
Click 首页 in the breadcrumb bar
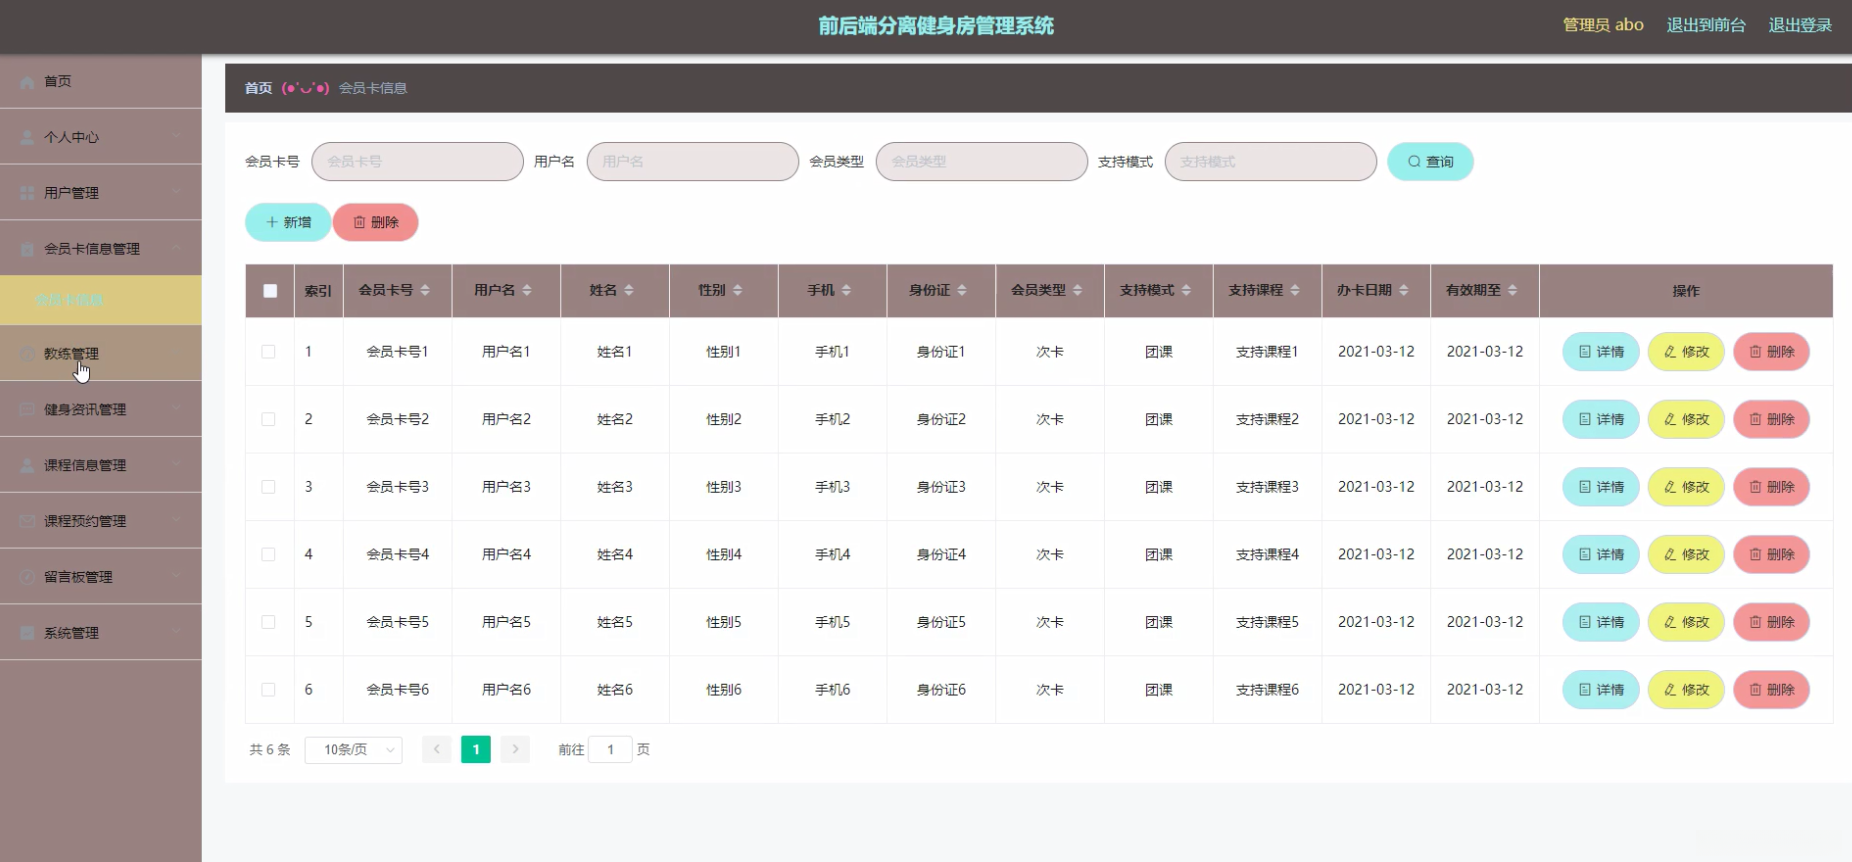[x=258, y=88]
